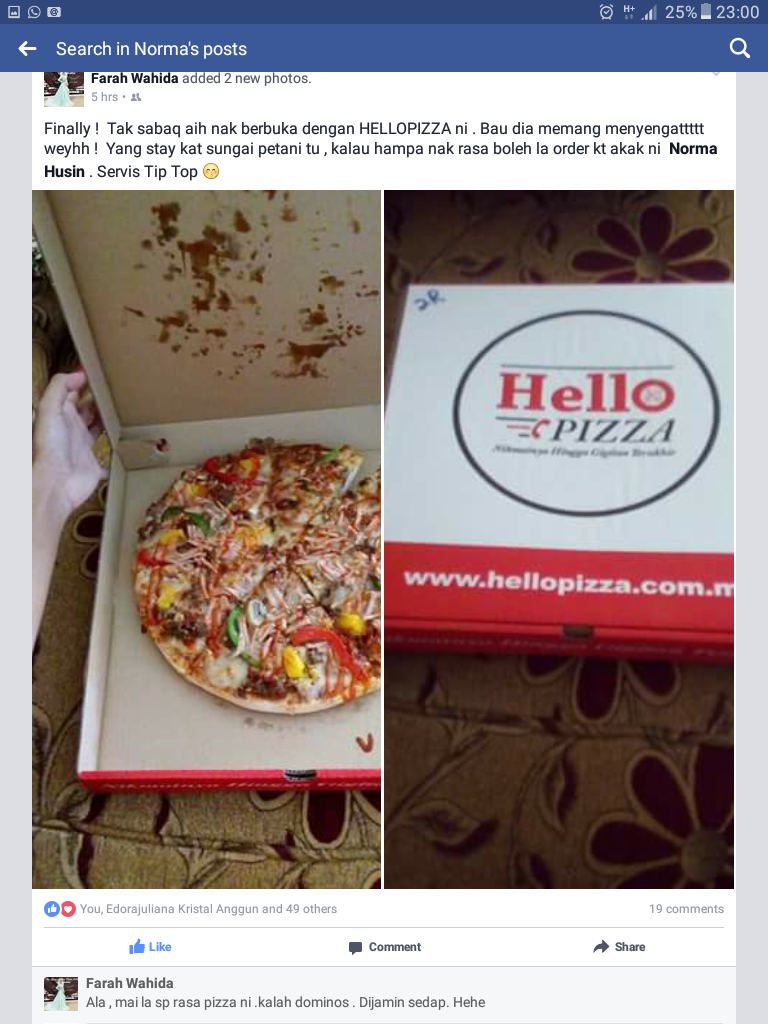This screenshot has width=768, height=1024.
Task: Tap the Like button label
Action: [160, 947]
